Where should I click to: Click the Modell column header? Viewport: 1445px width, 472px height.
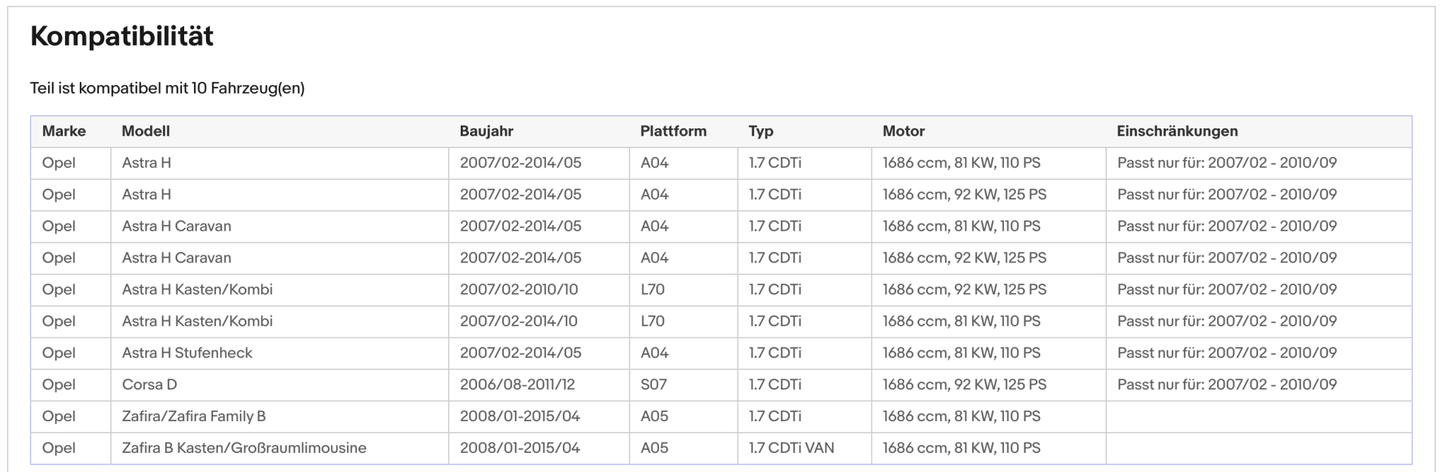click(x=146, y=131)
